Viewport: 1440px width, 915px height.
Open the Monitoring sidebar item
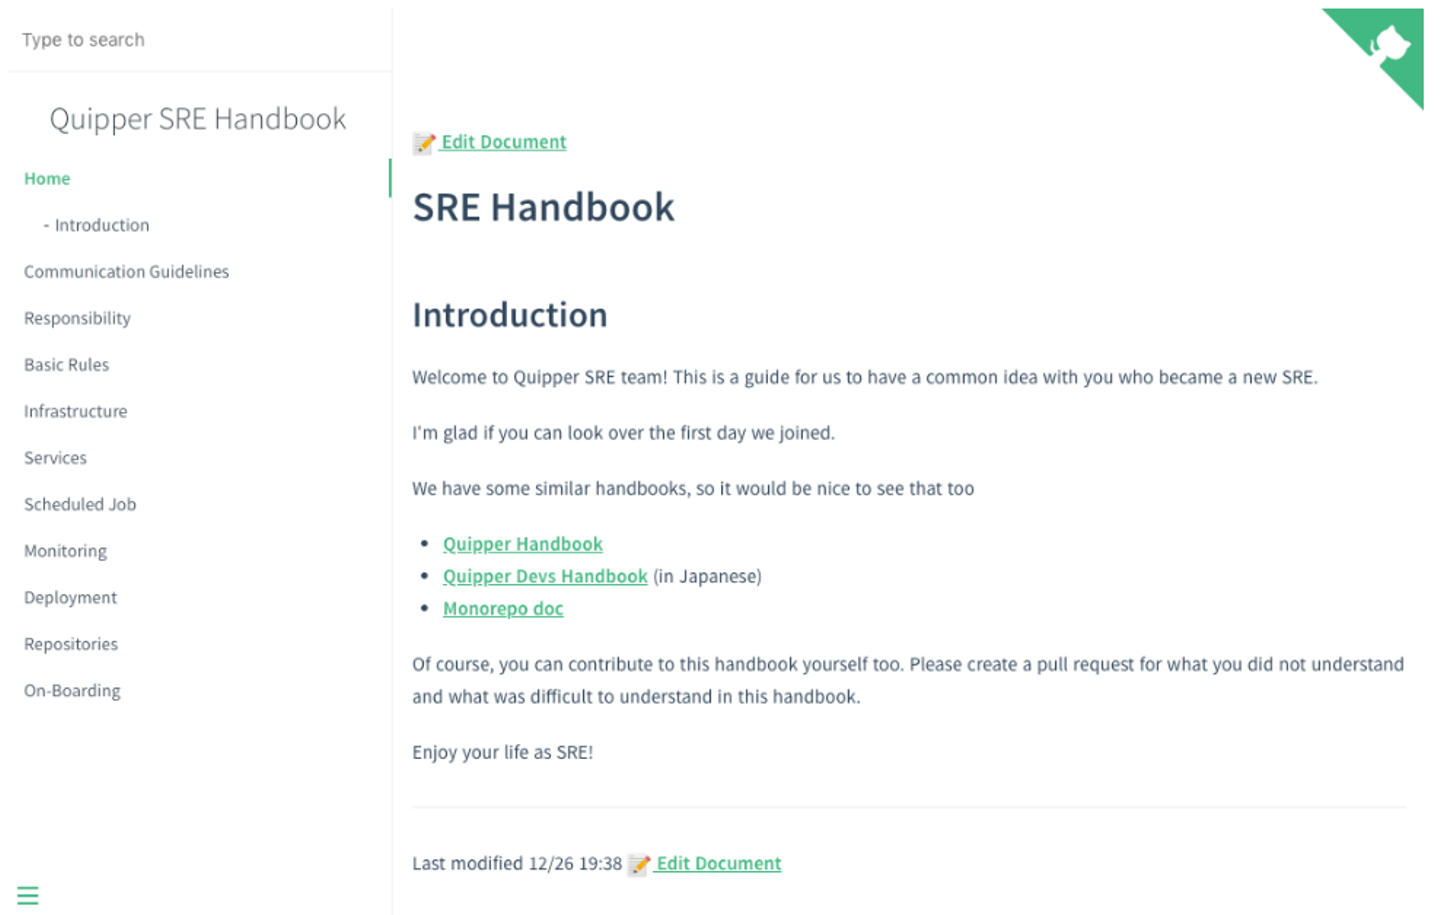[65, 551]
